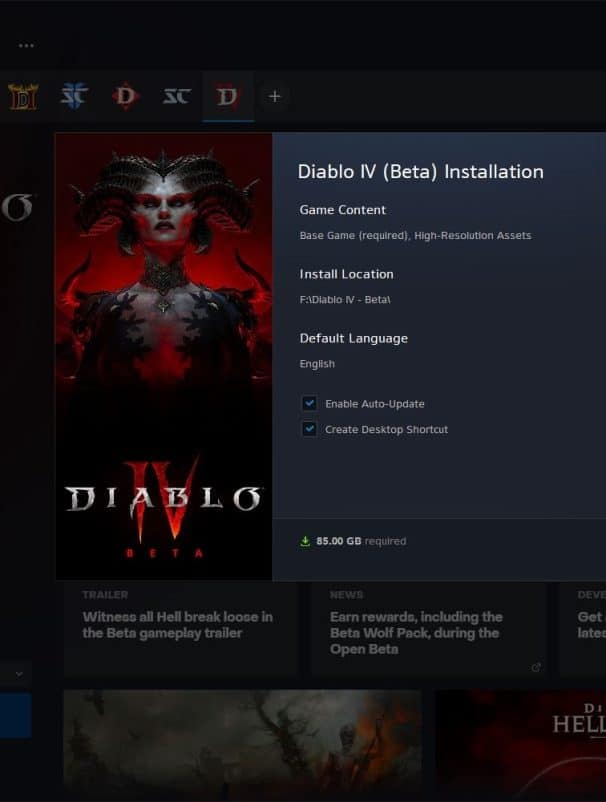Change Game Content selection
The width and height of the screenshot is (606, 802).
point(415,235)
